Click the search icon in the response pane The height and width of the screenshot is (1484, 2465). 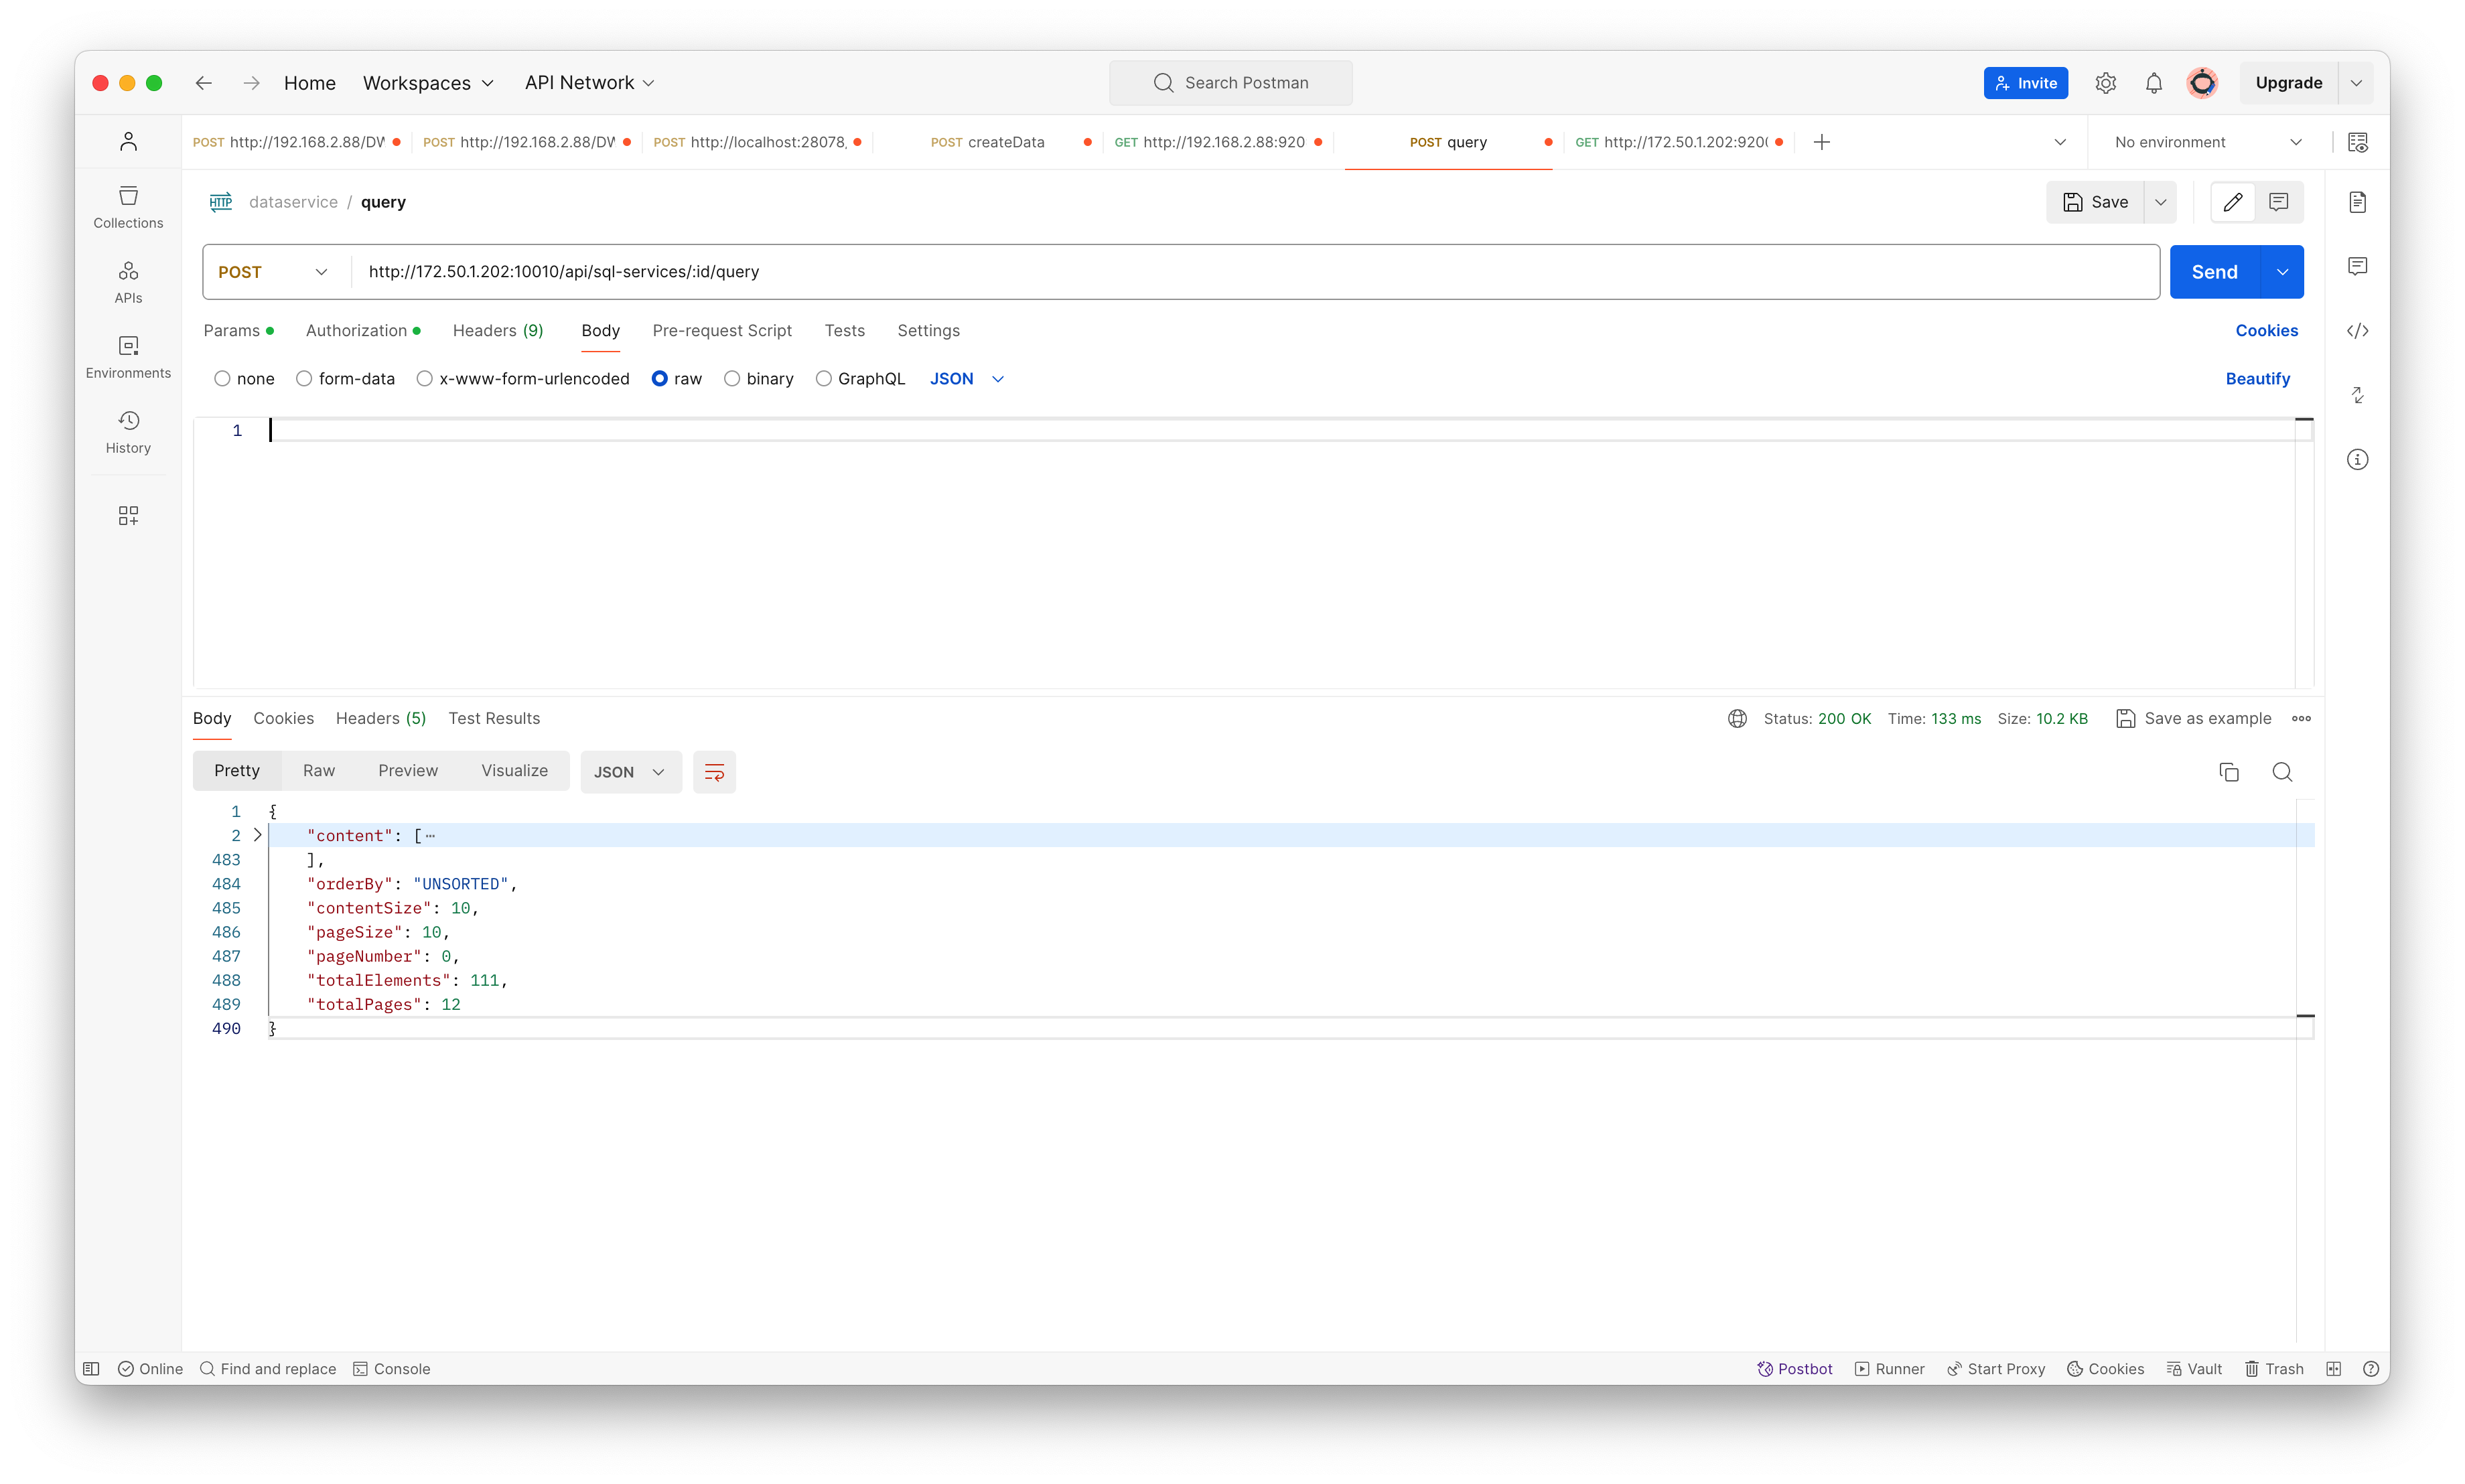(x=2282, y=772)
